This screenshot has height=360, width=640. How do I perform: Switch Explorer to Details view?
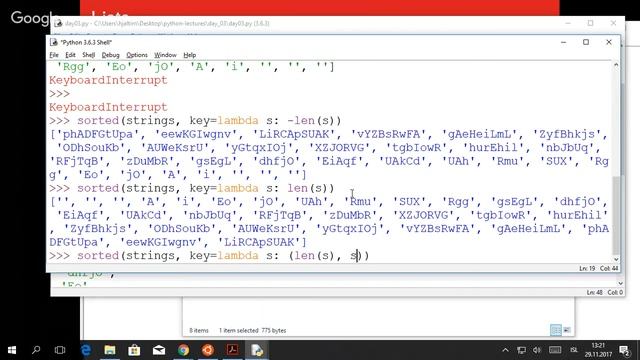[556, 330]
